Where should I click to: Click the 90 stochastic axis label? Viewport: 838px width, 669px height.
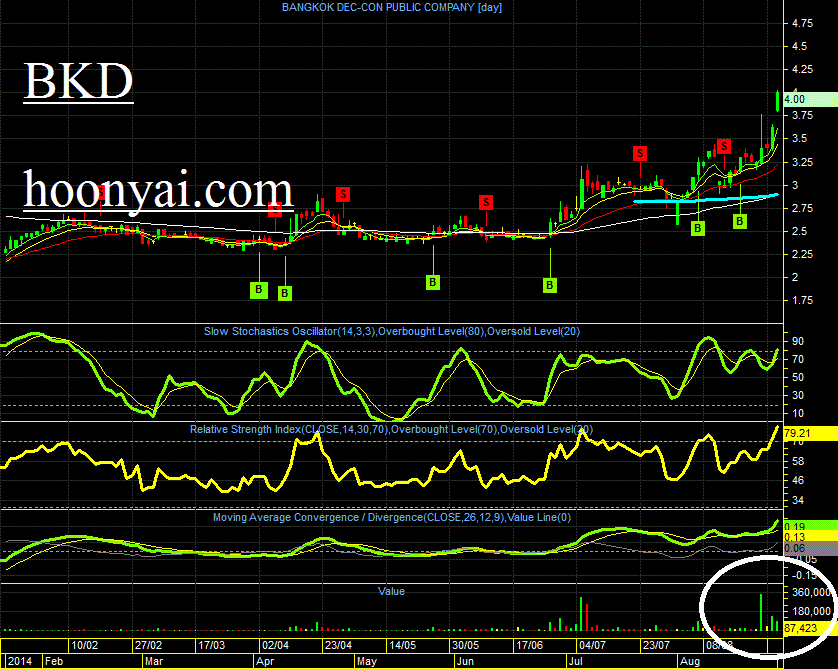click(x=798, y=341)
